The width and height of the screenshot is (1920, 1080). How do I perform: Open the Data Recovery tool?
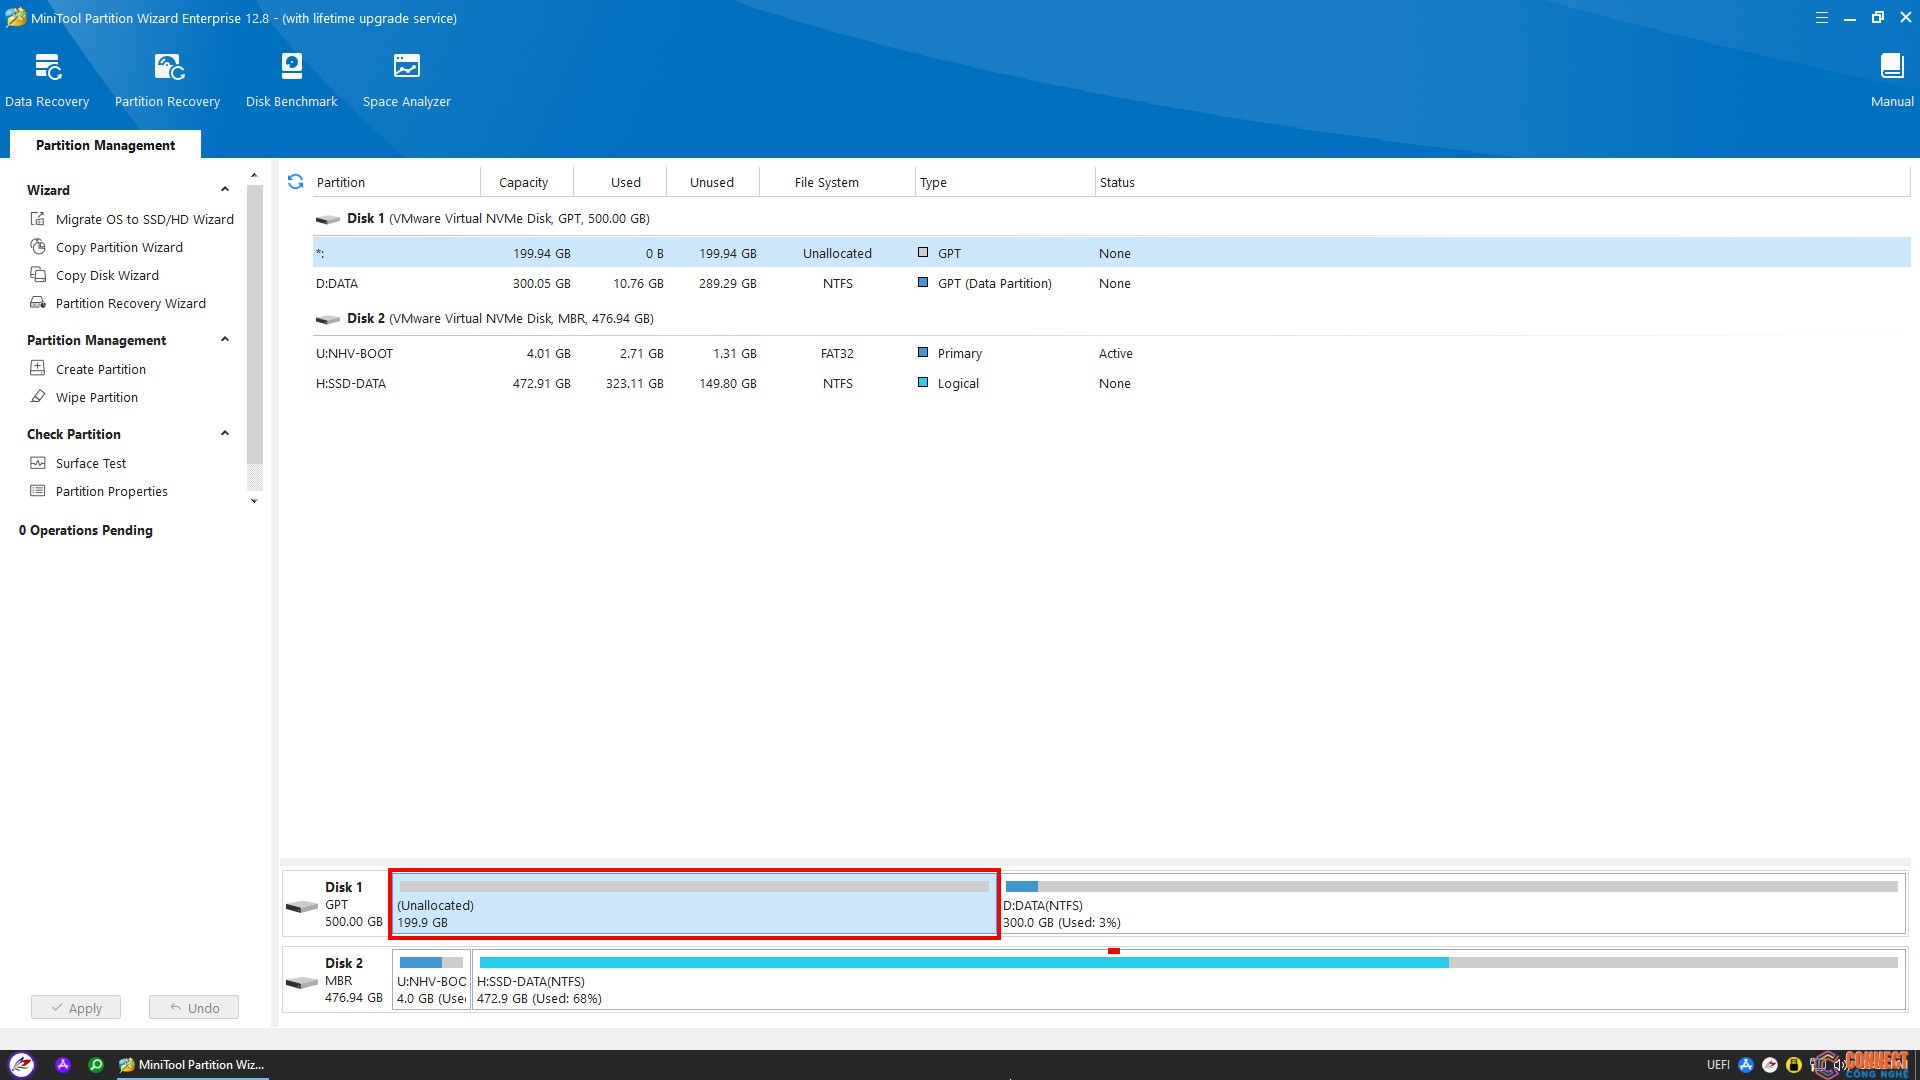pyautogui.click(x=47, y=80)
